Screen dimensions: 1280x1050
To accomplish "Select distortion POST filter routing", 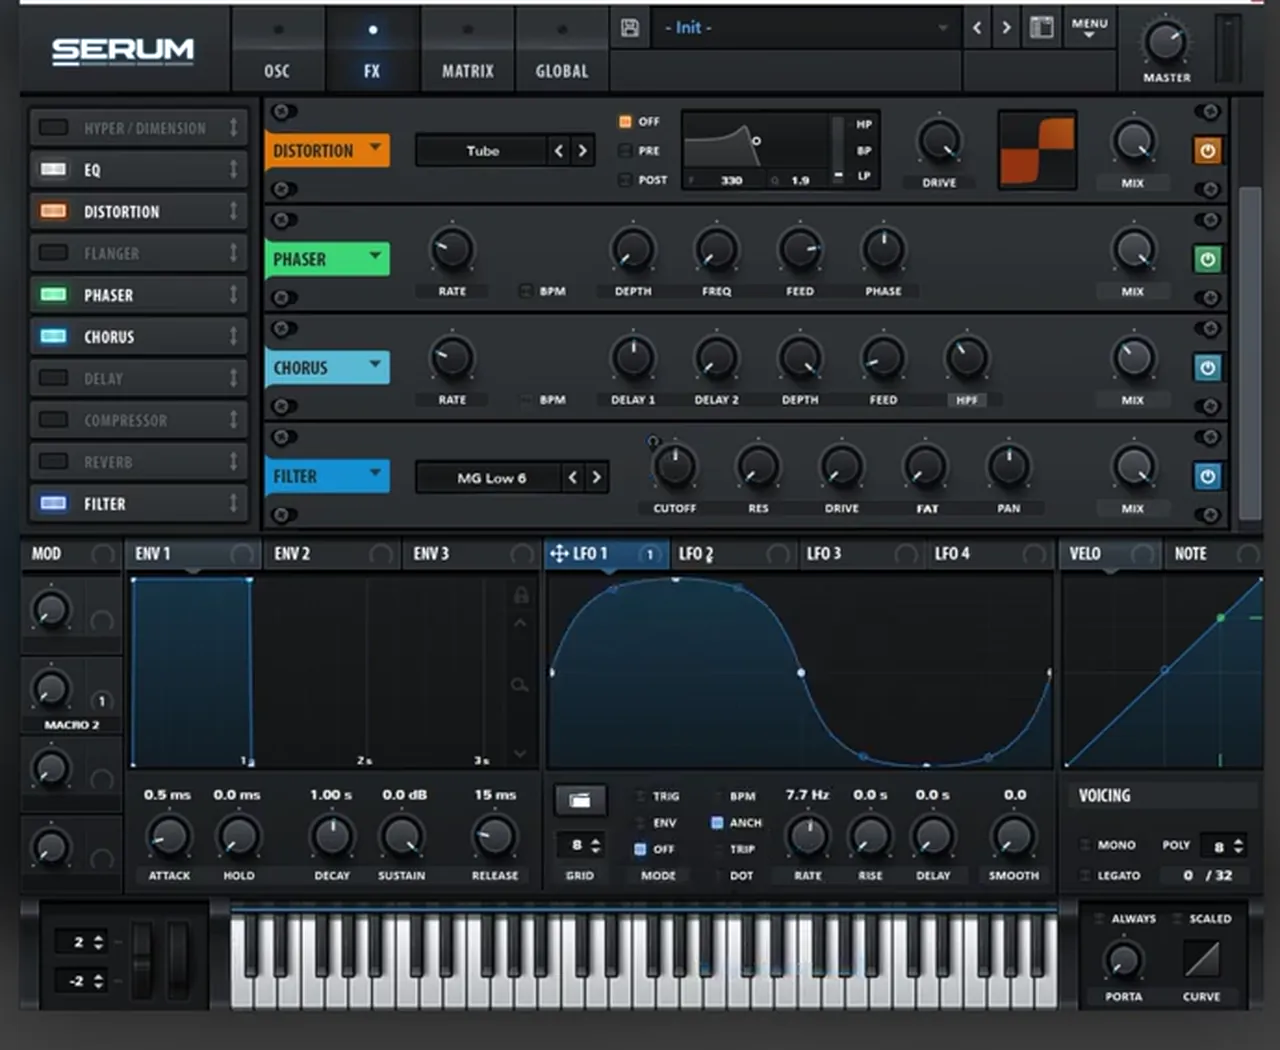I will [x=625, y=180].
